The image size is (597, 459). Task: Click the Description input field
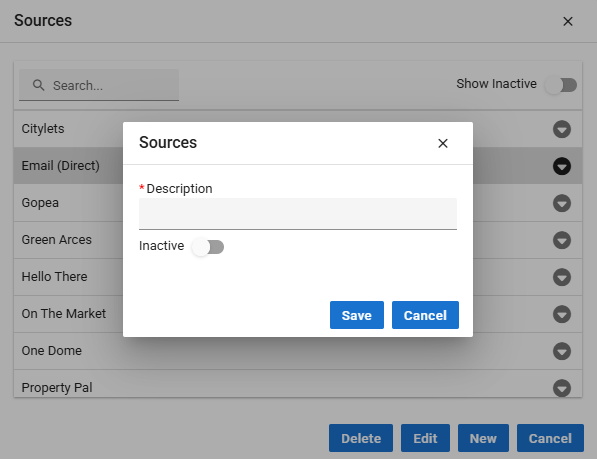298,214
